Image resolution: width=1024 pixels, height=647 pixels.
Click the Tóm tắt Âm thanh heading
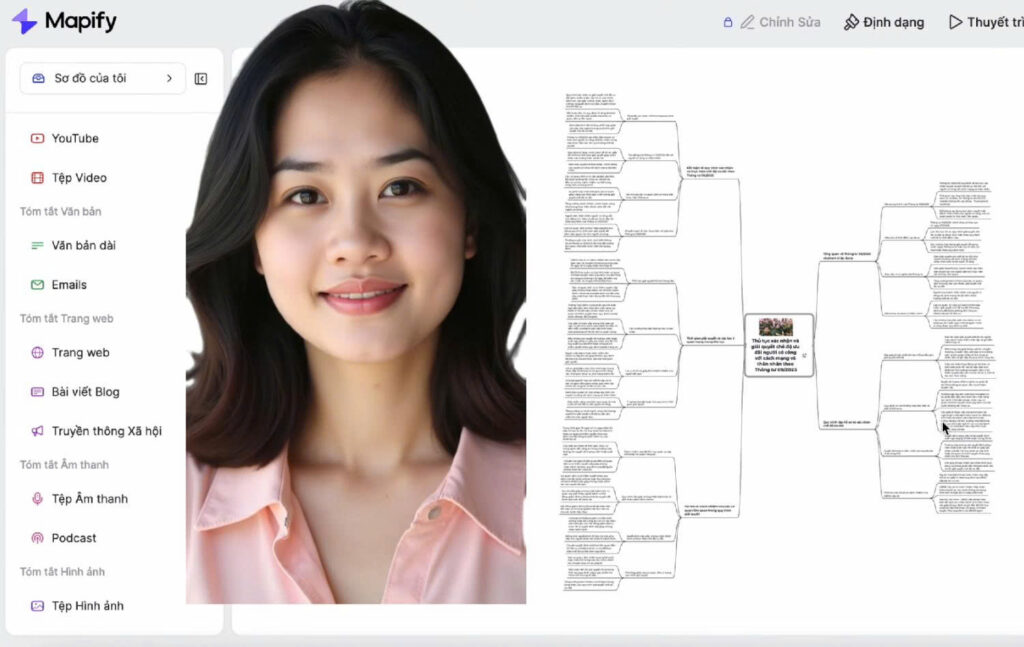[64, 465]
